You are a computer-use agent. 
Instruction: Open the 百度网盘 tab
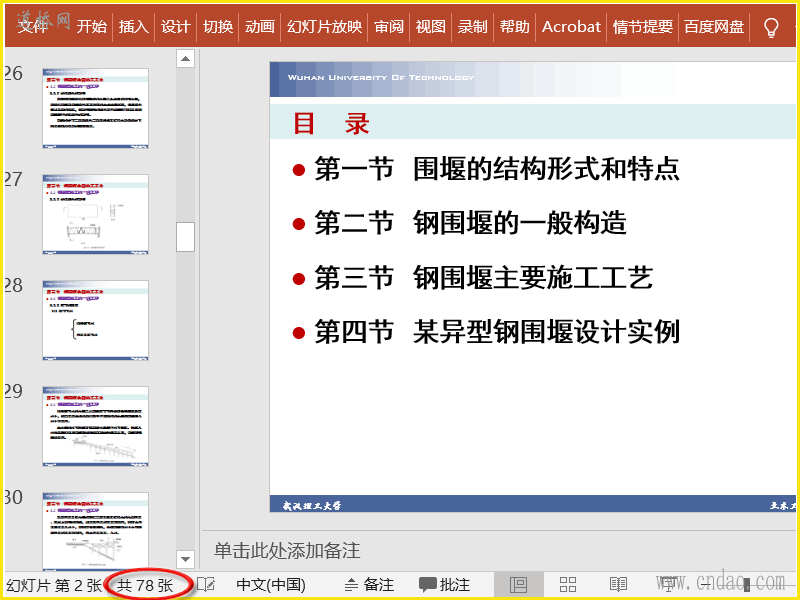(714, 26)
